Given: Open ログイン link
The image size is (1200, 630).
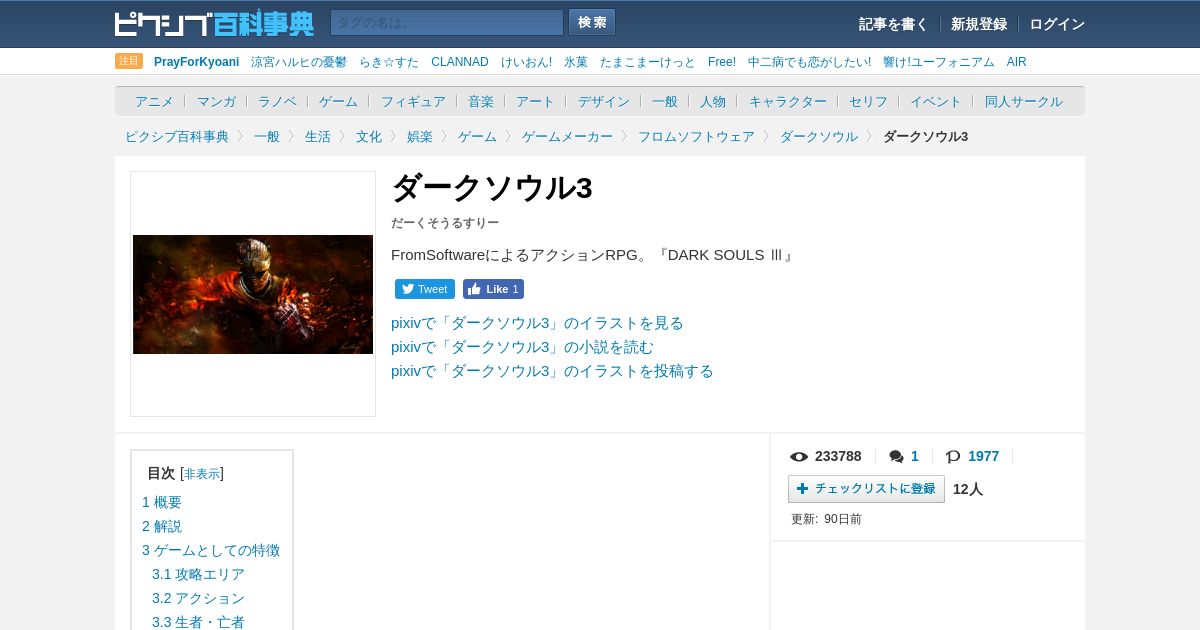Looking at the screenshot, I should 1057,24.
